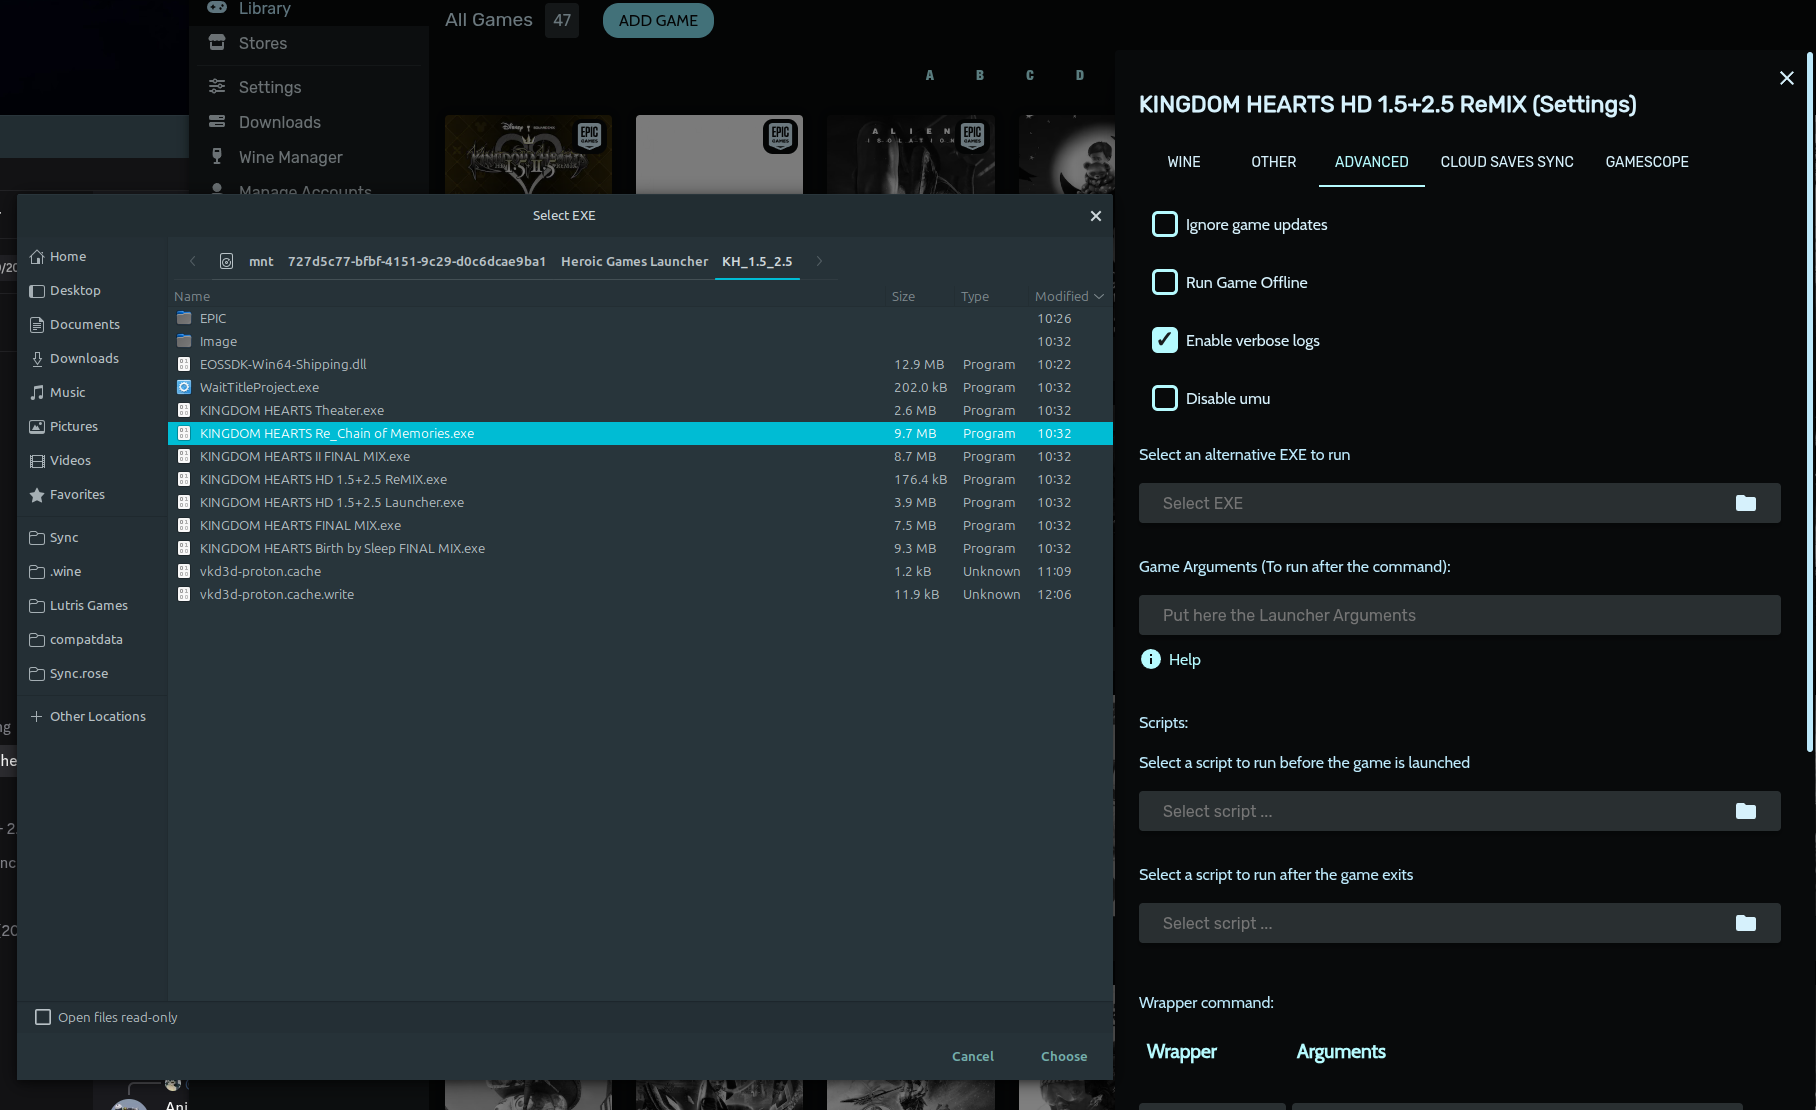Click KH_1.5_2.5 path segment
1816x1110 pixels.
tap(757, 261)
